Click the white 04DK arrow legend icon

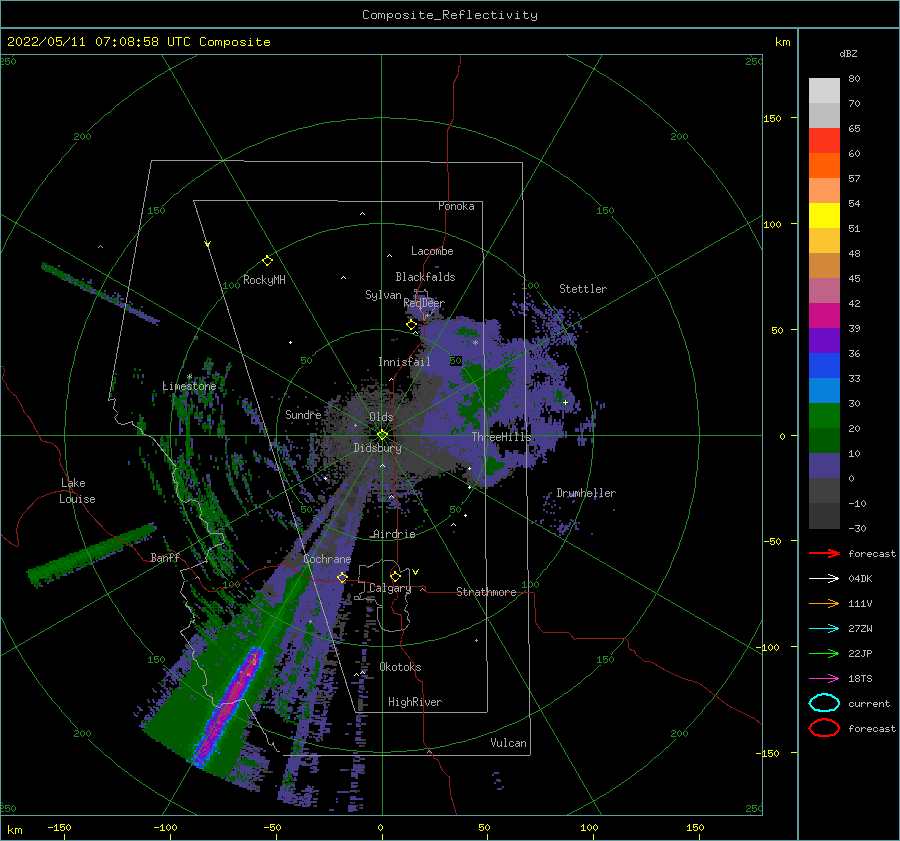coord(824,579)
